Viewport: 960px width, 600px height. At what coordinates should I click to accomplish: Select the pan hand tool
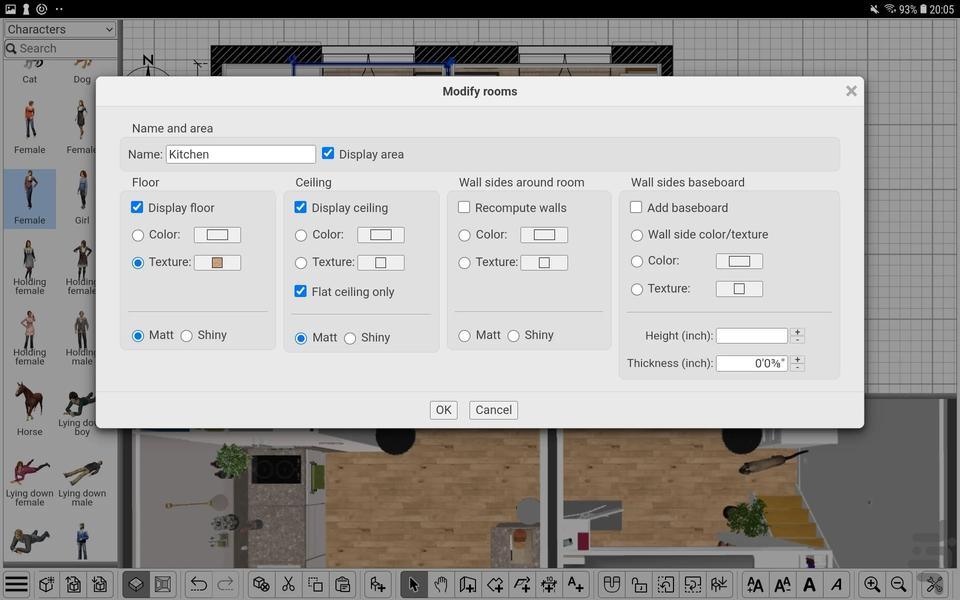pos(441,584)
